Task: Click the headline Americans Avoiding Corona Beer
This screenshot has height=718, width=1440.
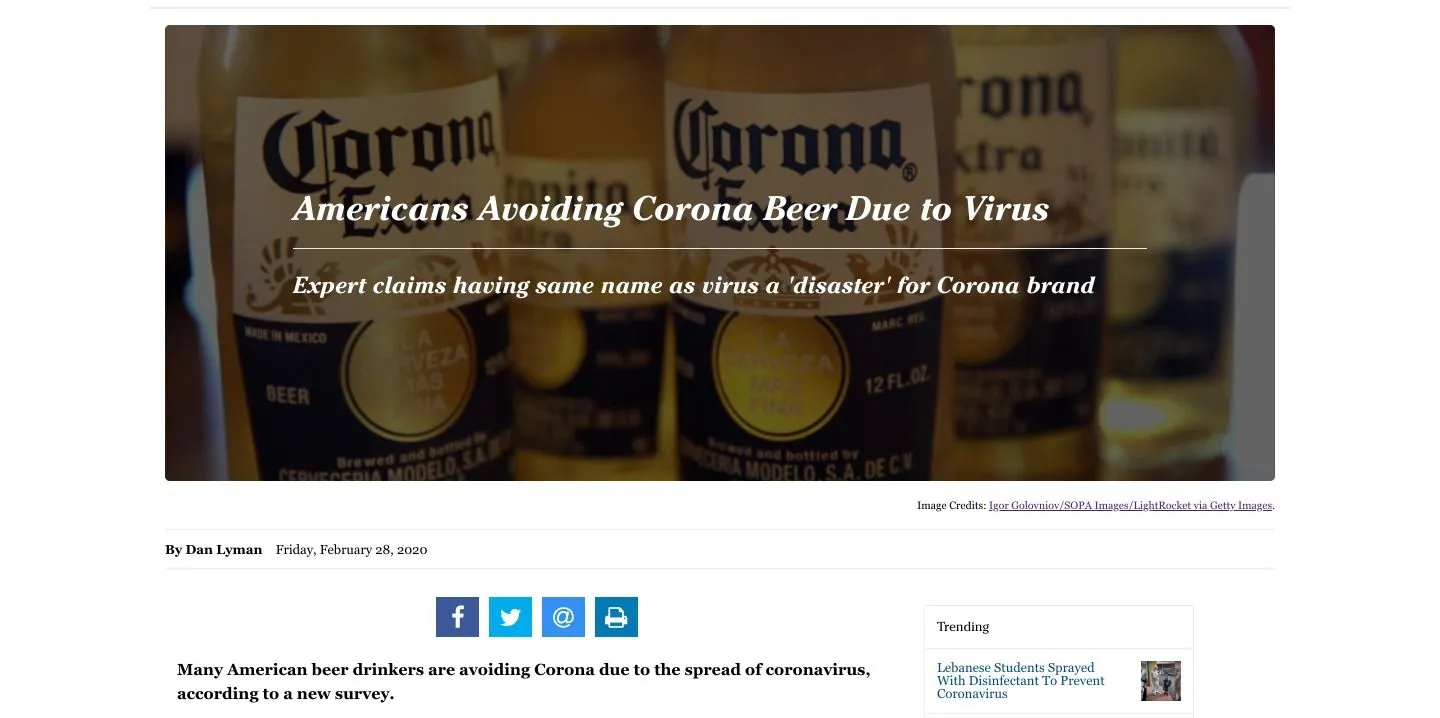Action: (x=670, y=209)
